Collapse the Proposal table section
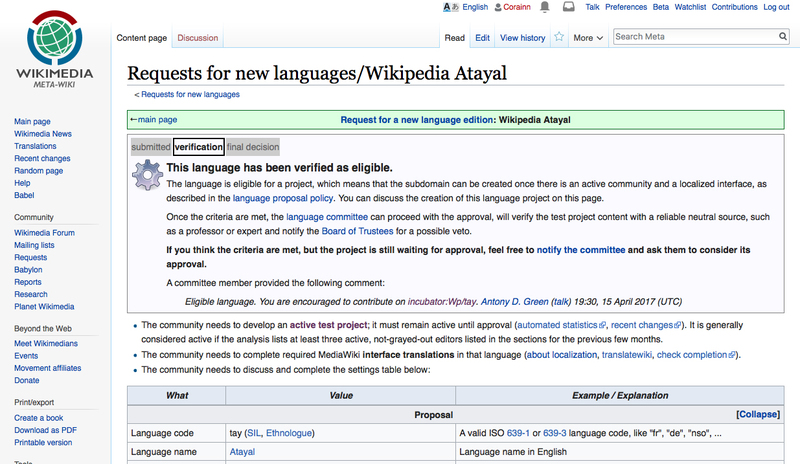The height and width of the screenshot is (464, 800). pos(758,414)
